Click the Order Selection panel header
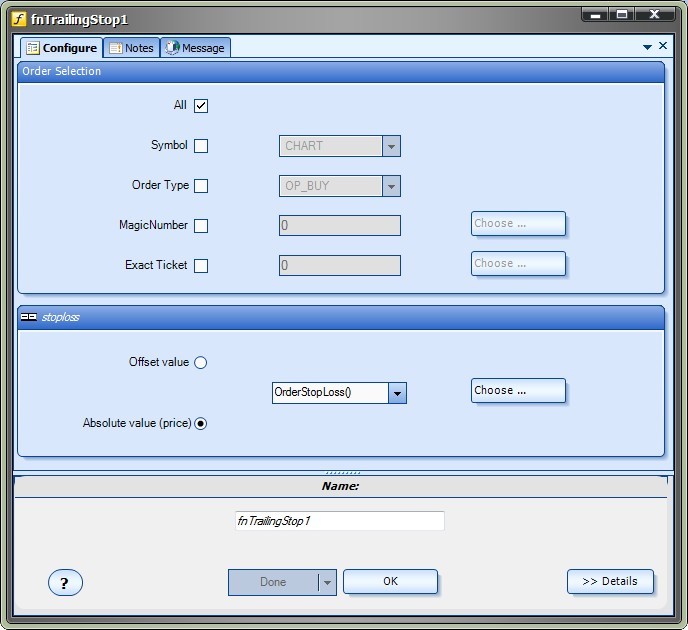This screenshot has height=630, width=688. tap(341, 72)
